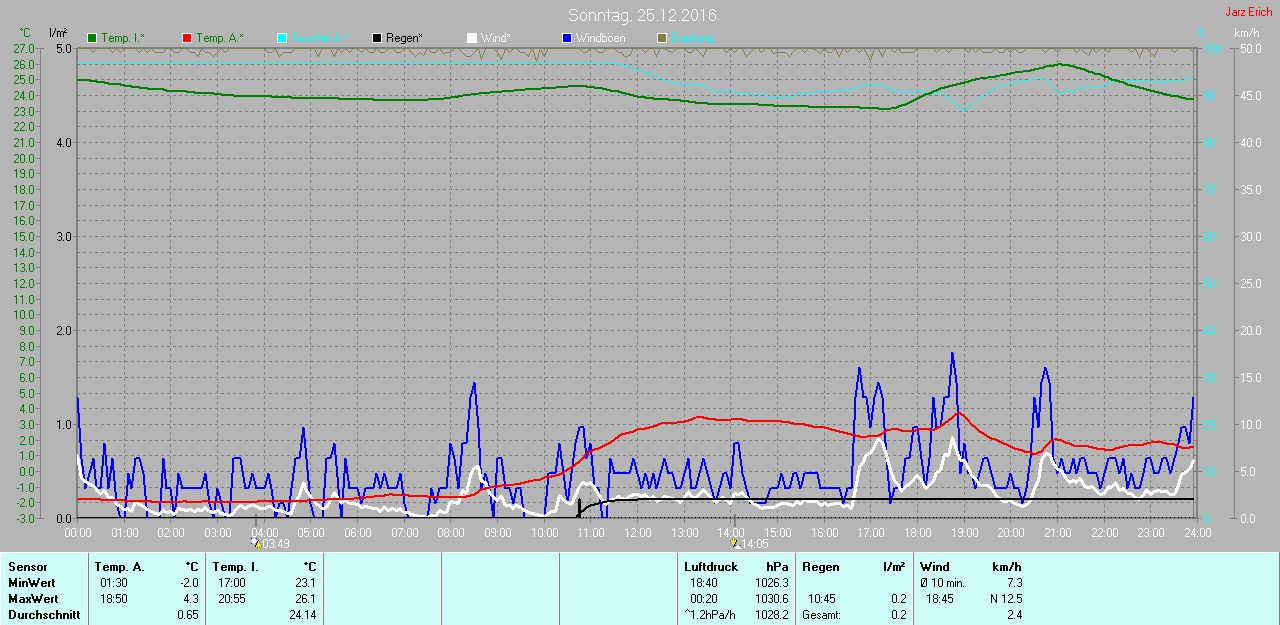Click the marker icon at 14:05
Image resolution: width=1280 pixels, height=625 pixels.
(736, 543)
